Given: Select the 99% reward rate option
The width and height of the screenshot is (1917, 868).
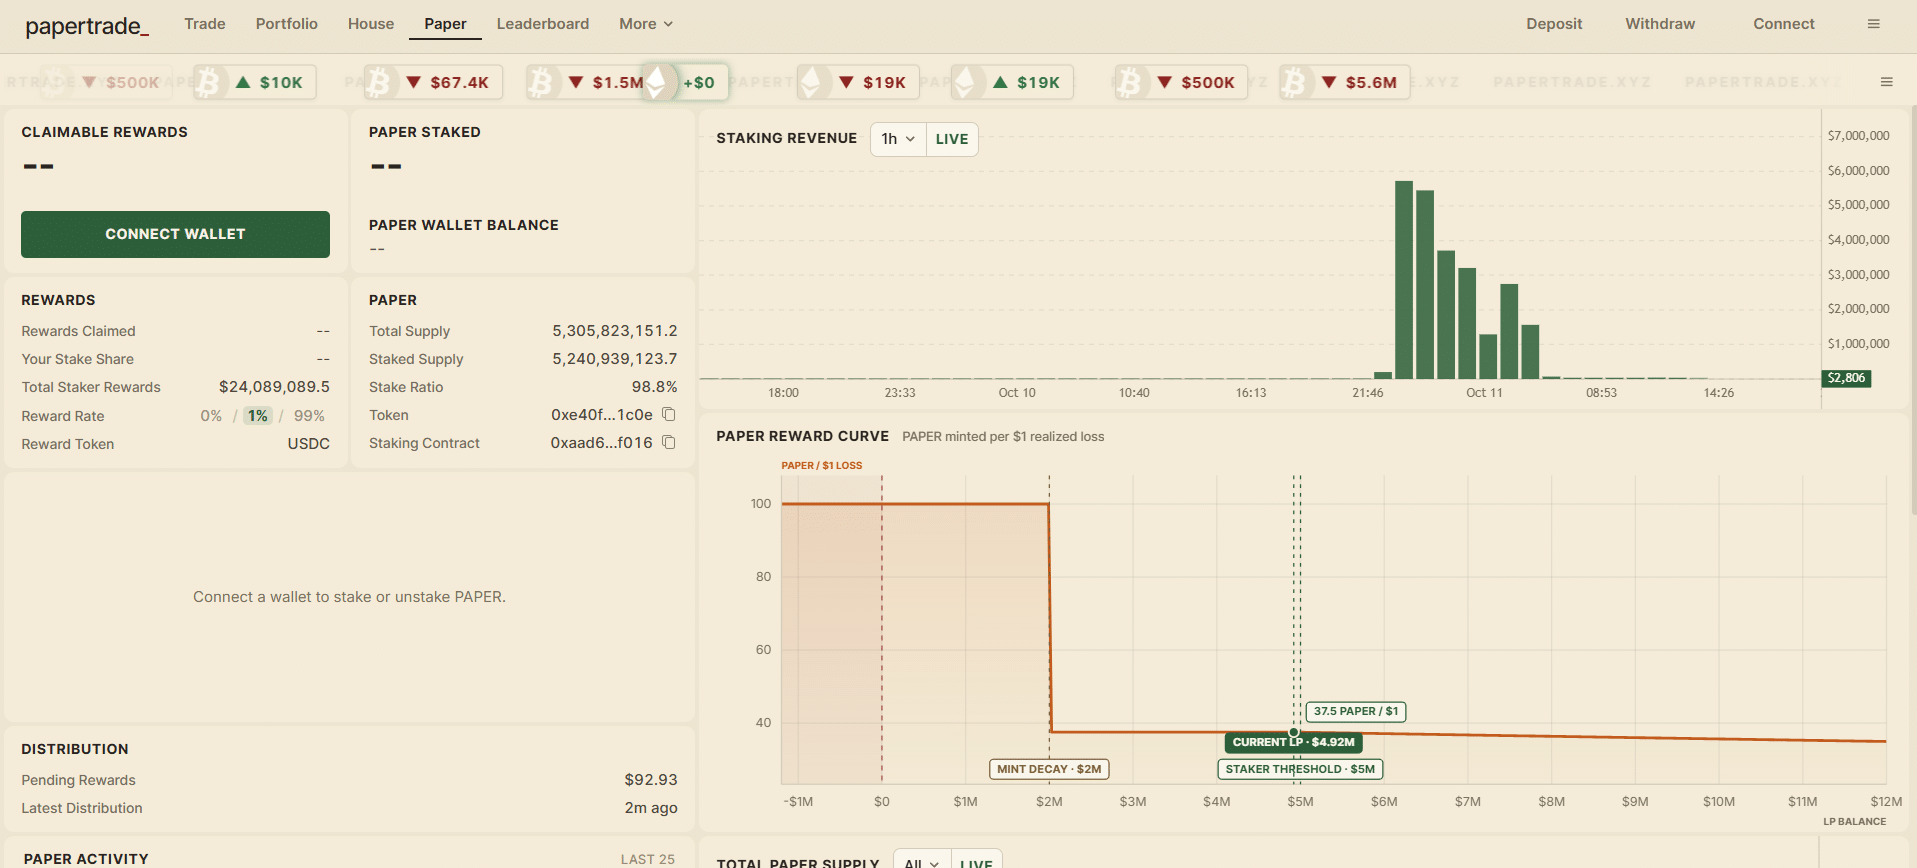Looking at the screenshot, I should pyautogui.click(x=309, y=416).
